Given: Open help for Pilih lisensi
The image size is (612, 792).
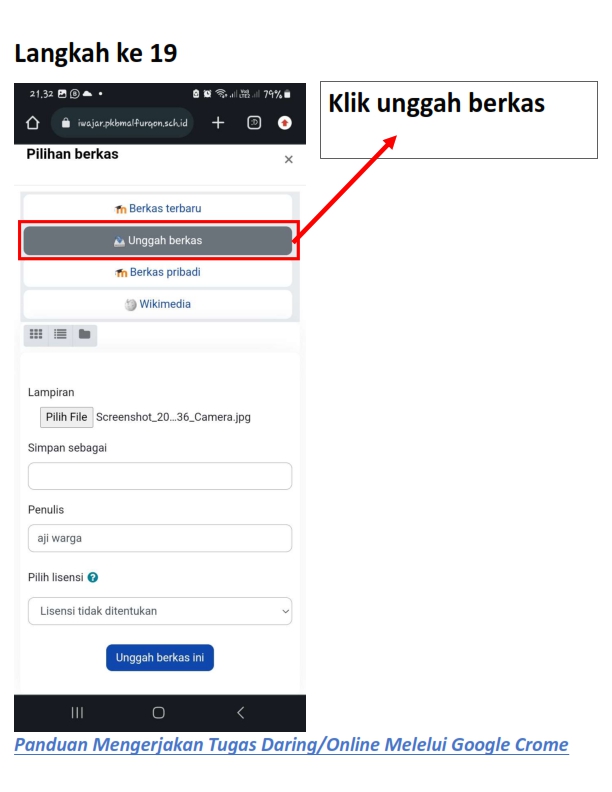Looking at the screenshot, I should click(93, 577).
